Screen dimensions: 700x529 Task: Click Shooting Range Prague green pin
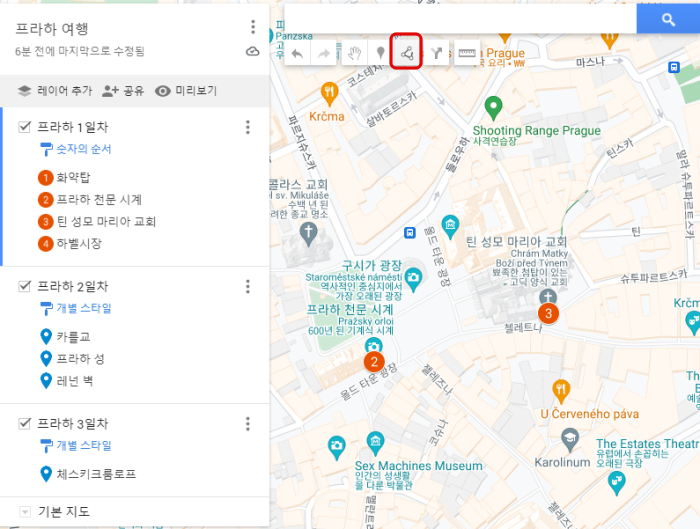click(493, 108)
